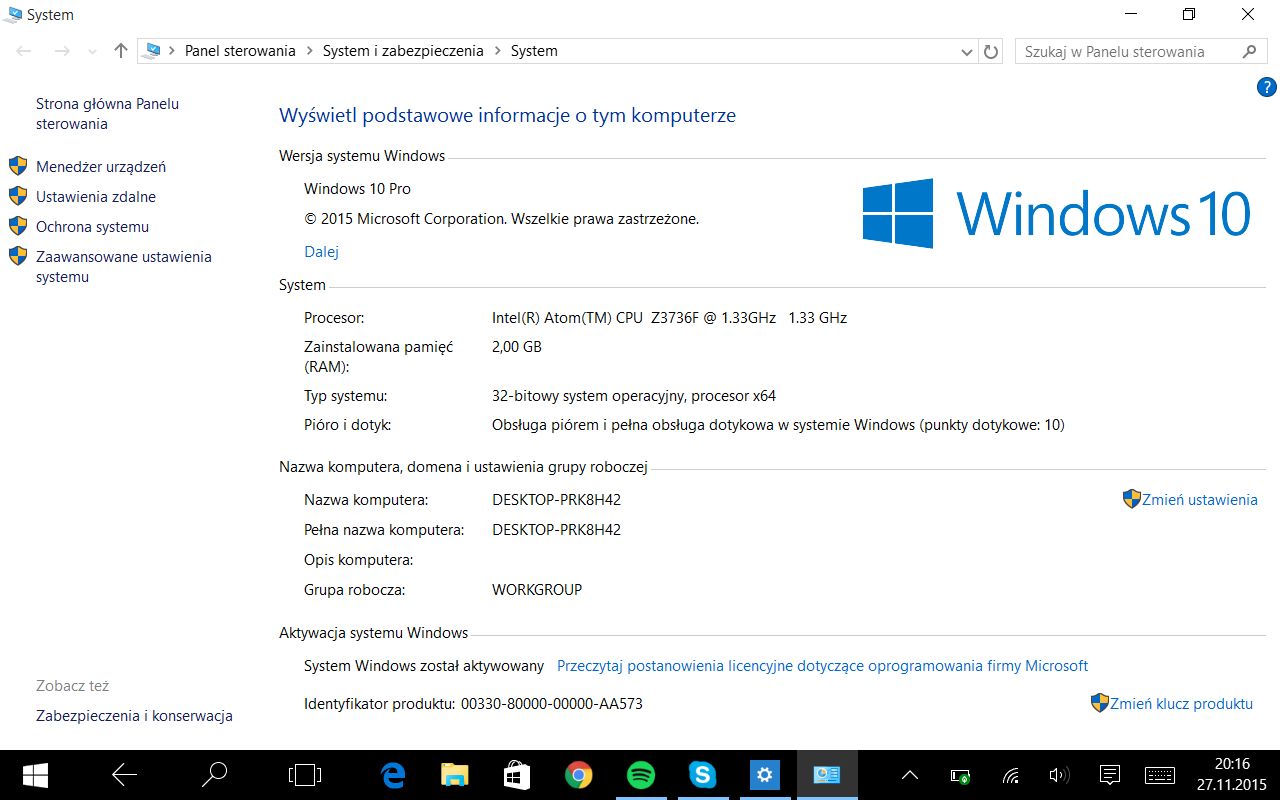Image resolution: width=1280 pixels, height=800 pixels.
Task: Open Strona główna Panelu sterowania
Action: [x=107, y=114]
